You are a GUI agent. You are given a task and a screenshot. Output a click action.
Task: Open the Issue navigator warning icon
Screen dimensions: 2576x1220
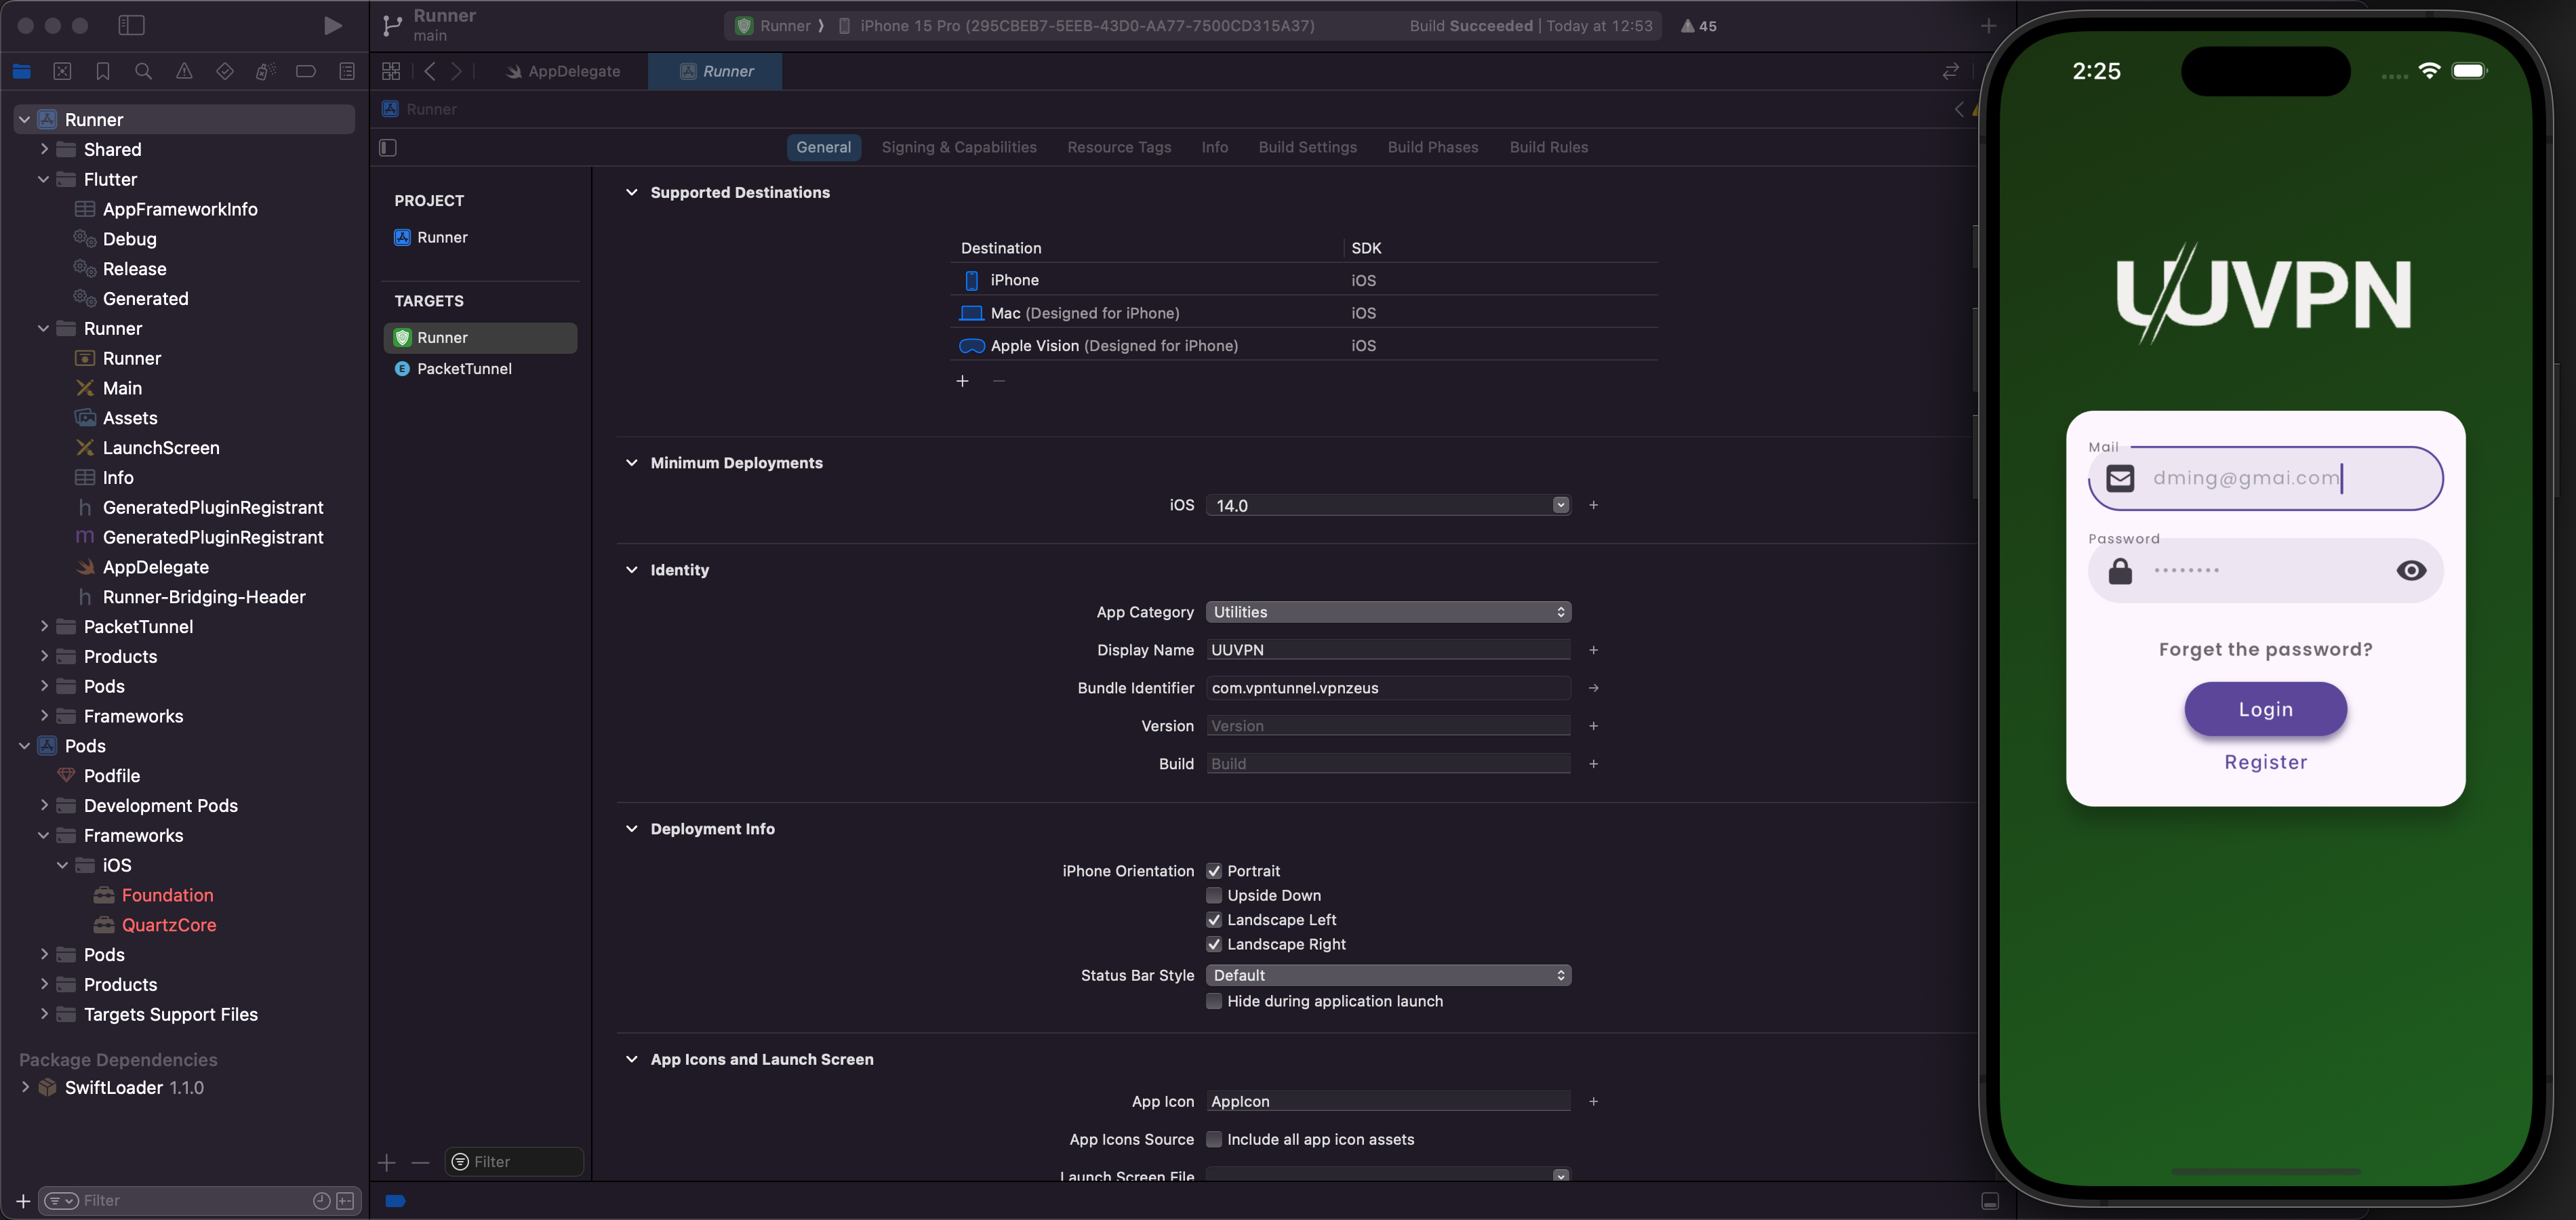(184, 71)
